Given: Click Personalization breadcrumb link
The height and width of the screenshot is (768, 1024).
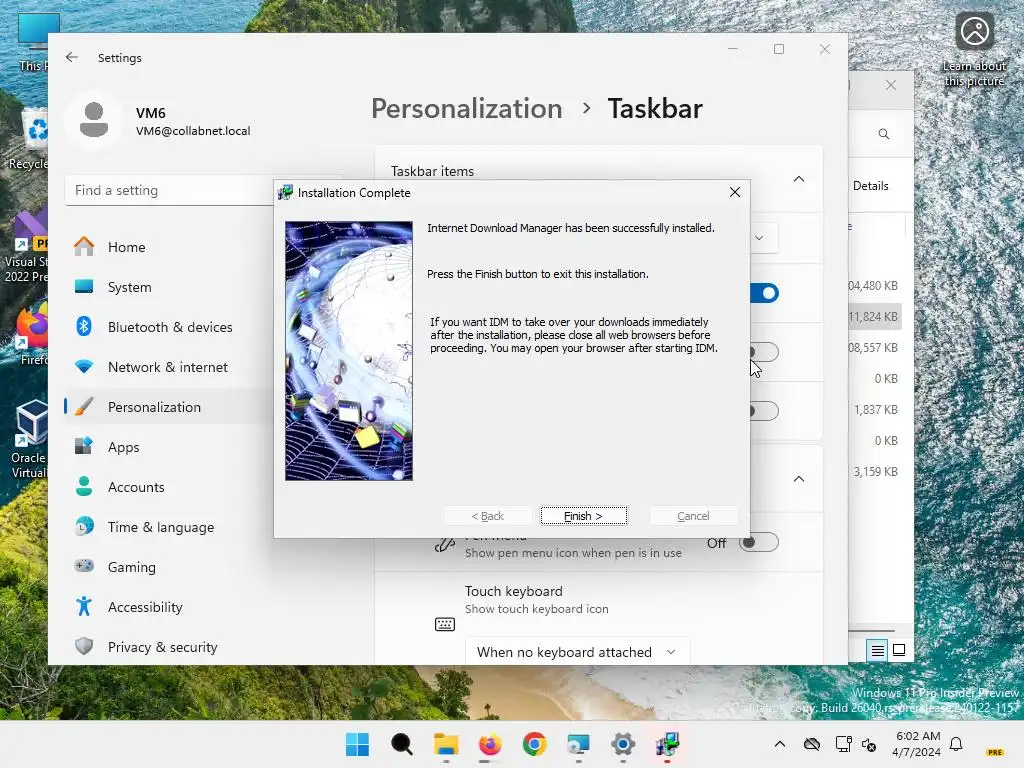Looking at the screenshot, I should [x=466, y=108].
